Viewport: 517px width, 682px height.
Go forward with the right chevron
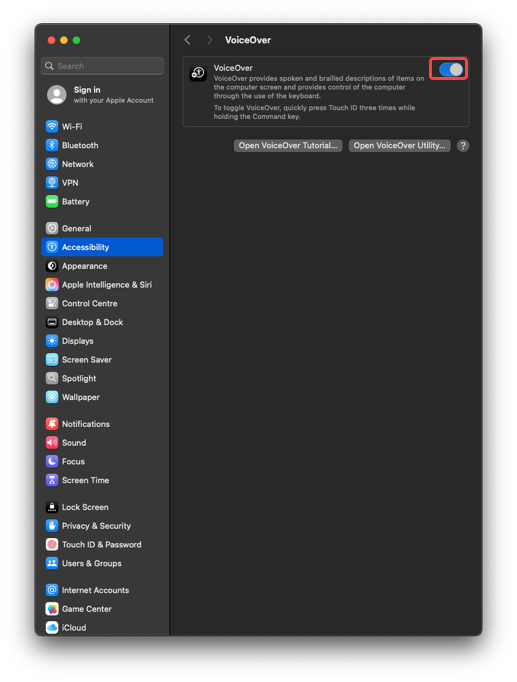[210, 40]
